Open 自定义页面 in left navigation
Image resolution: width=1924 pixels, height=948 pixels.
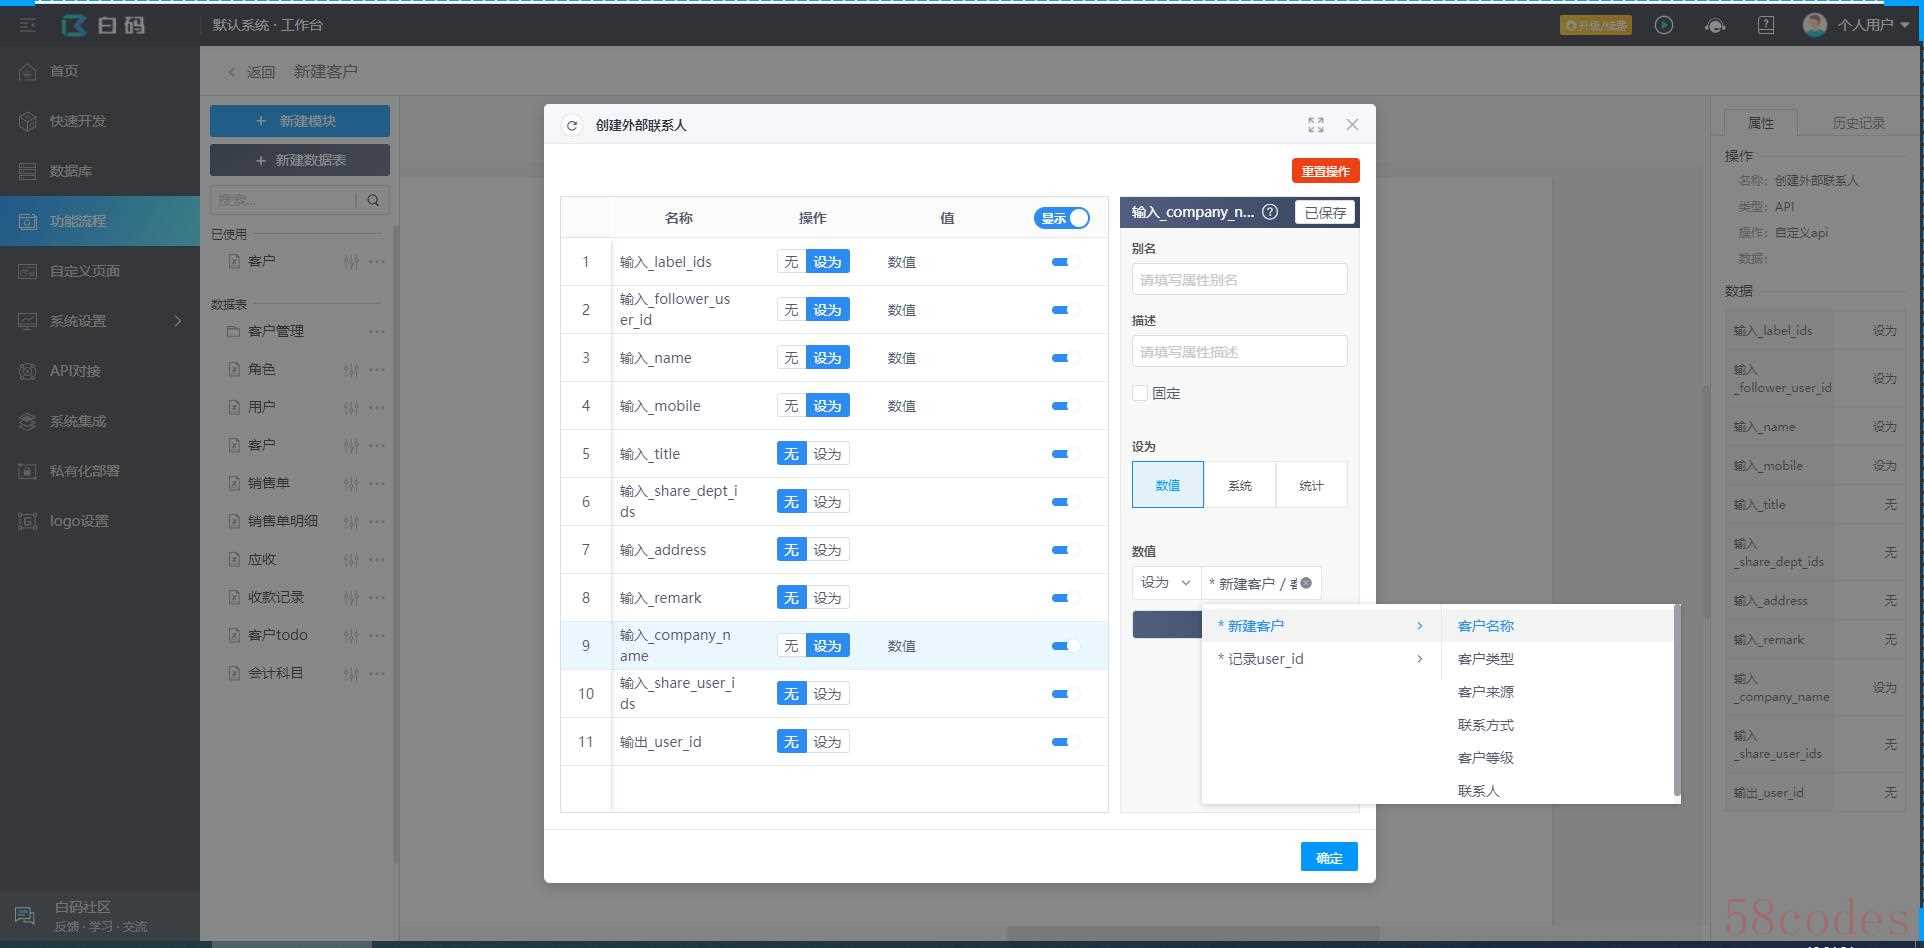(100, 271)
